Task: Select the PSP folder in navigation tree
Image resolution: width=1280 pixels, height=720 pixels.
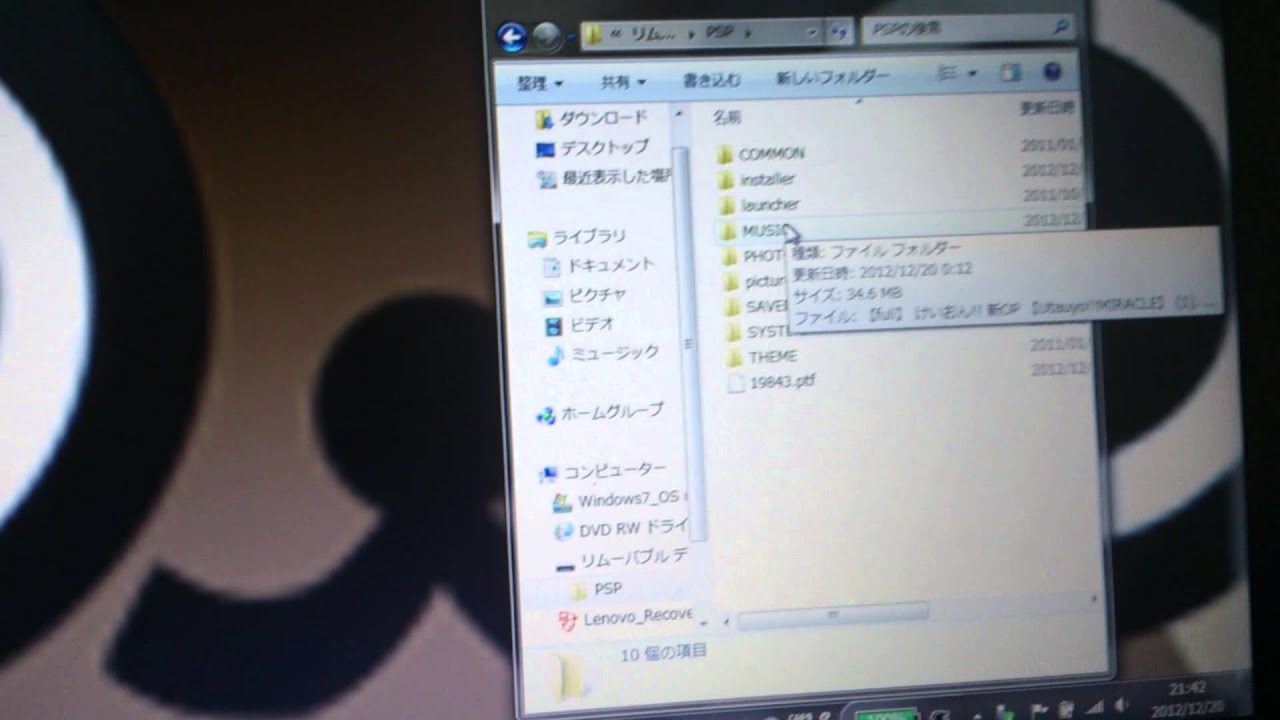Action: tap(596, 589)
